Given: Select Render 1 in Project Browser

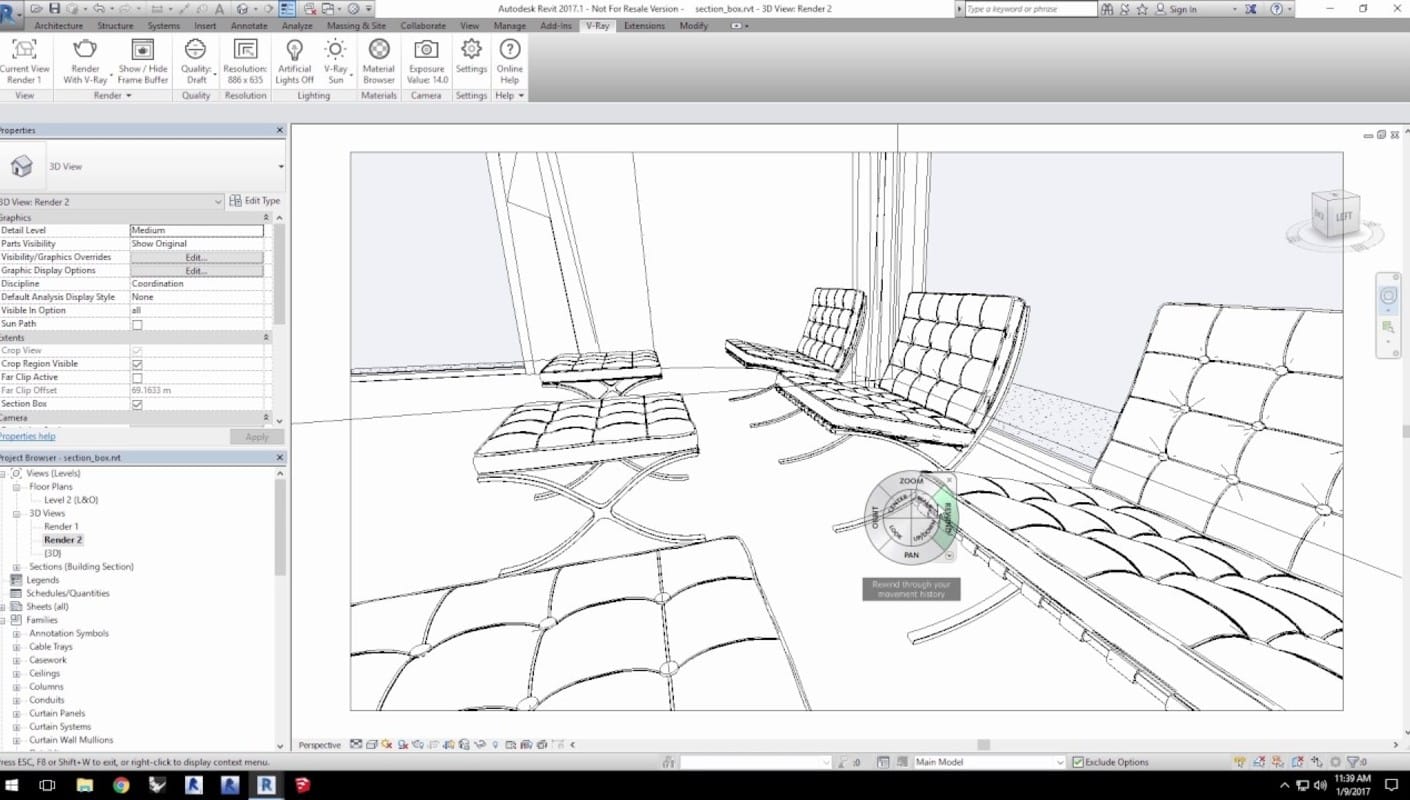Looking at the screenshot, I should pyautogui.click(x=61, y=526).
